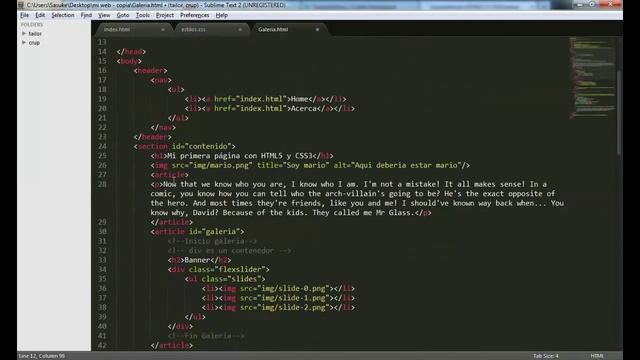This screenshot has height=360, width=640.
Task: Click the FOLDERS sidebar heading
Action: 32,24
